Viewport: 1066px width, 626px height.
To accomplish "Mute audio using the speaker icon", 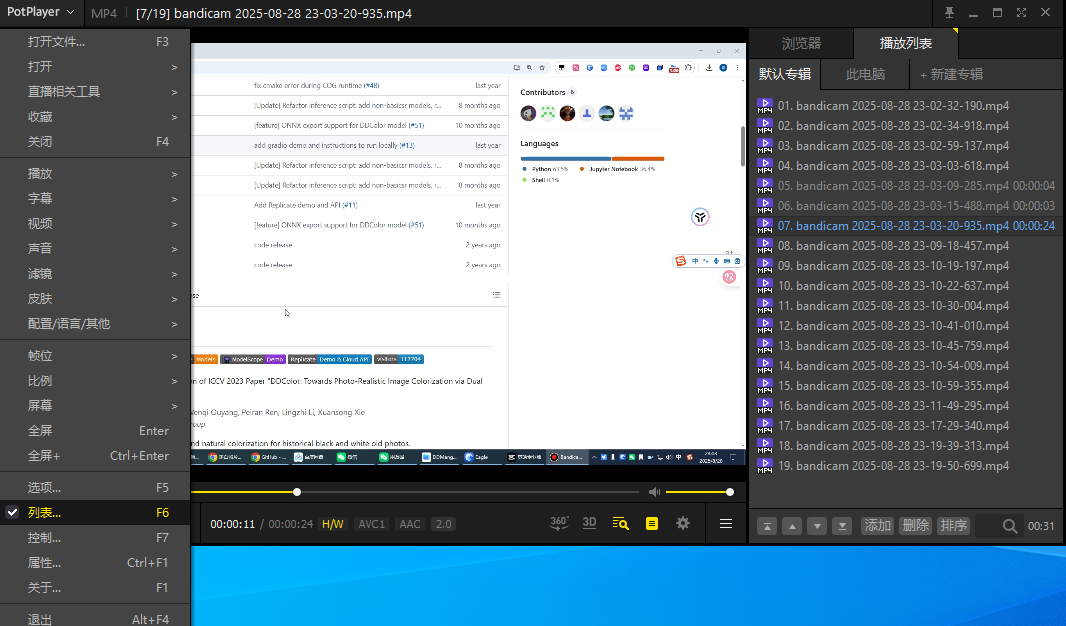I will 654,492.
